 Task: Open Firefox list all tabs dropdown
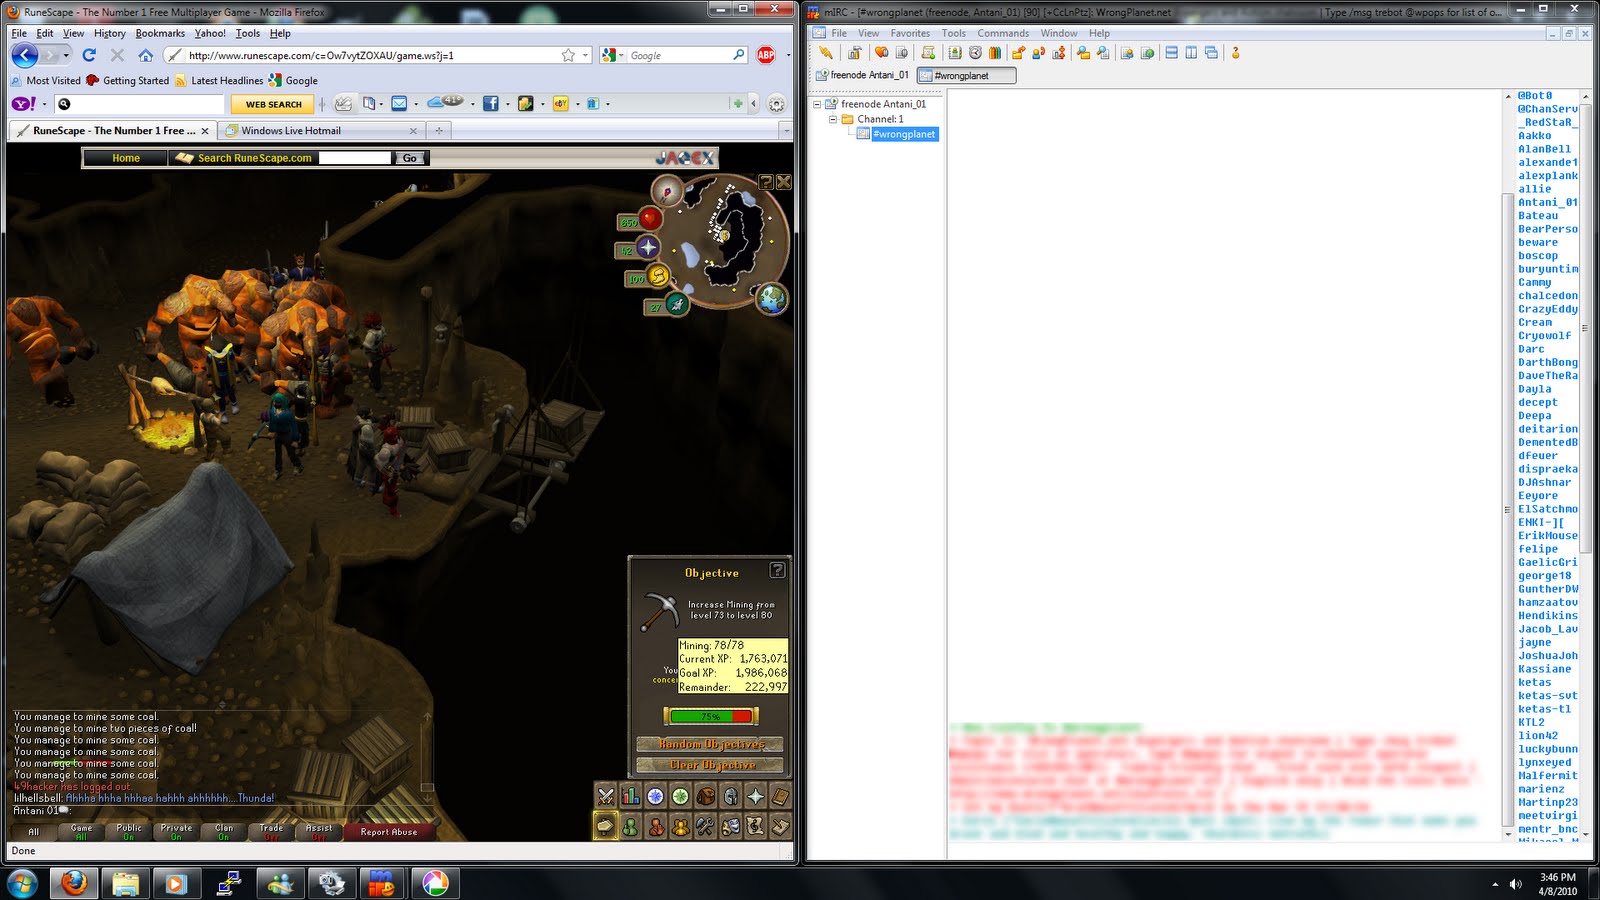pos(786,130)
